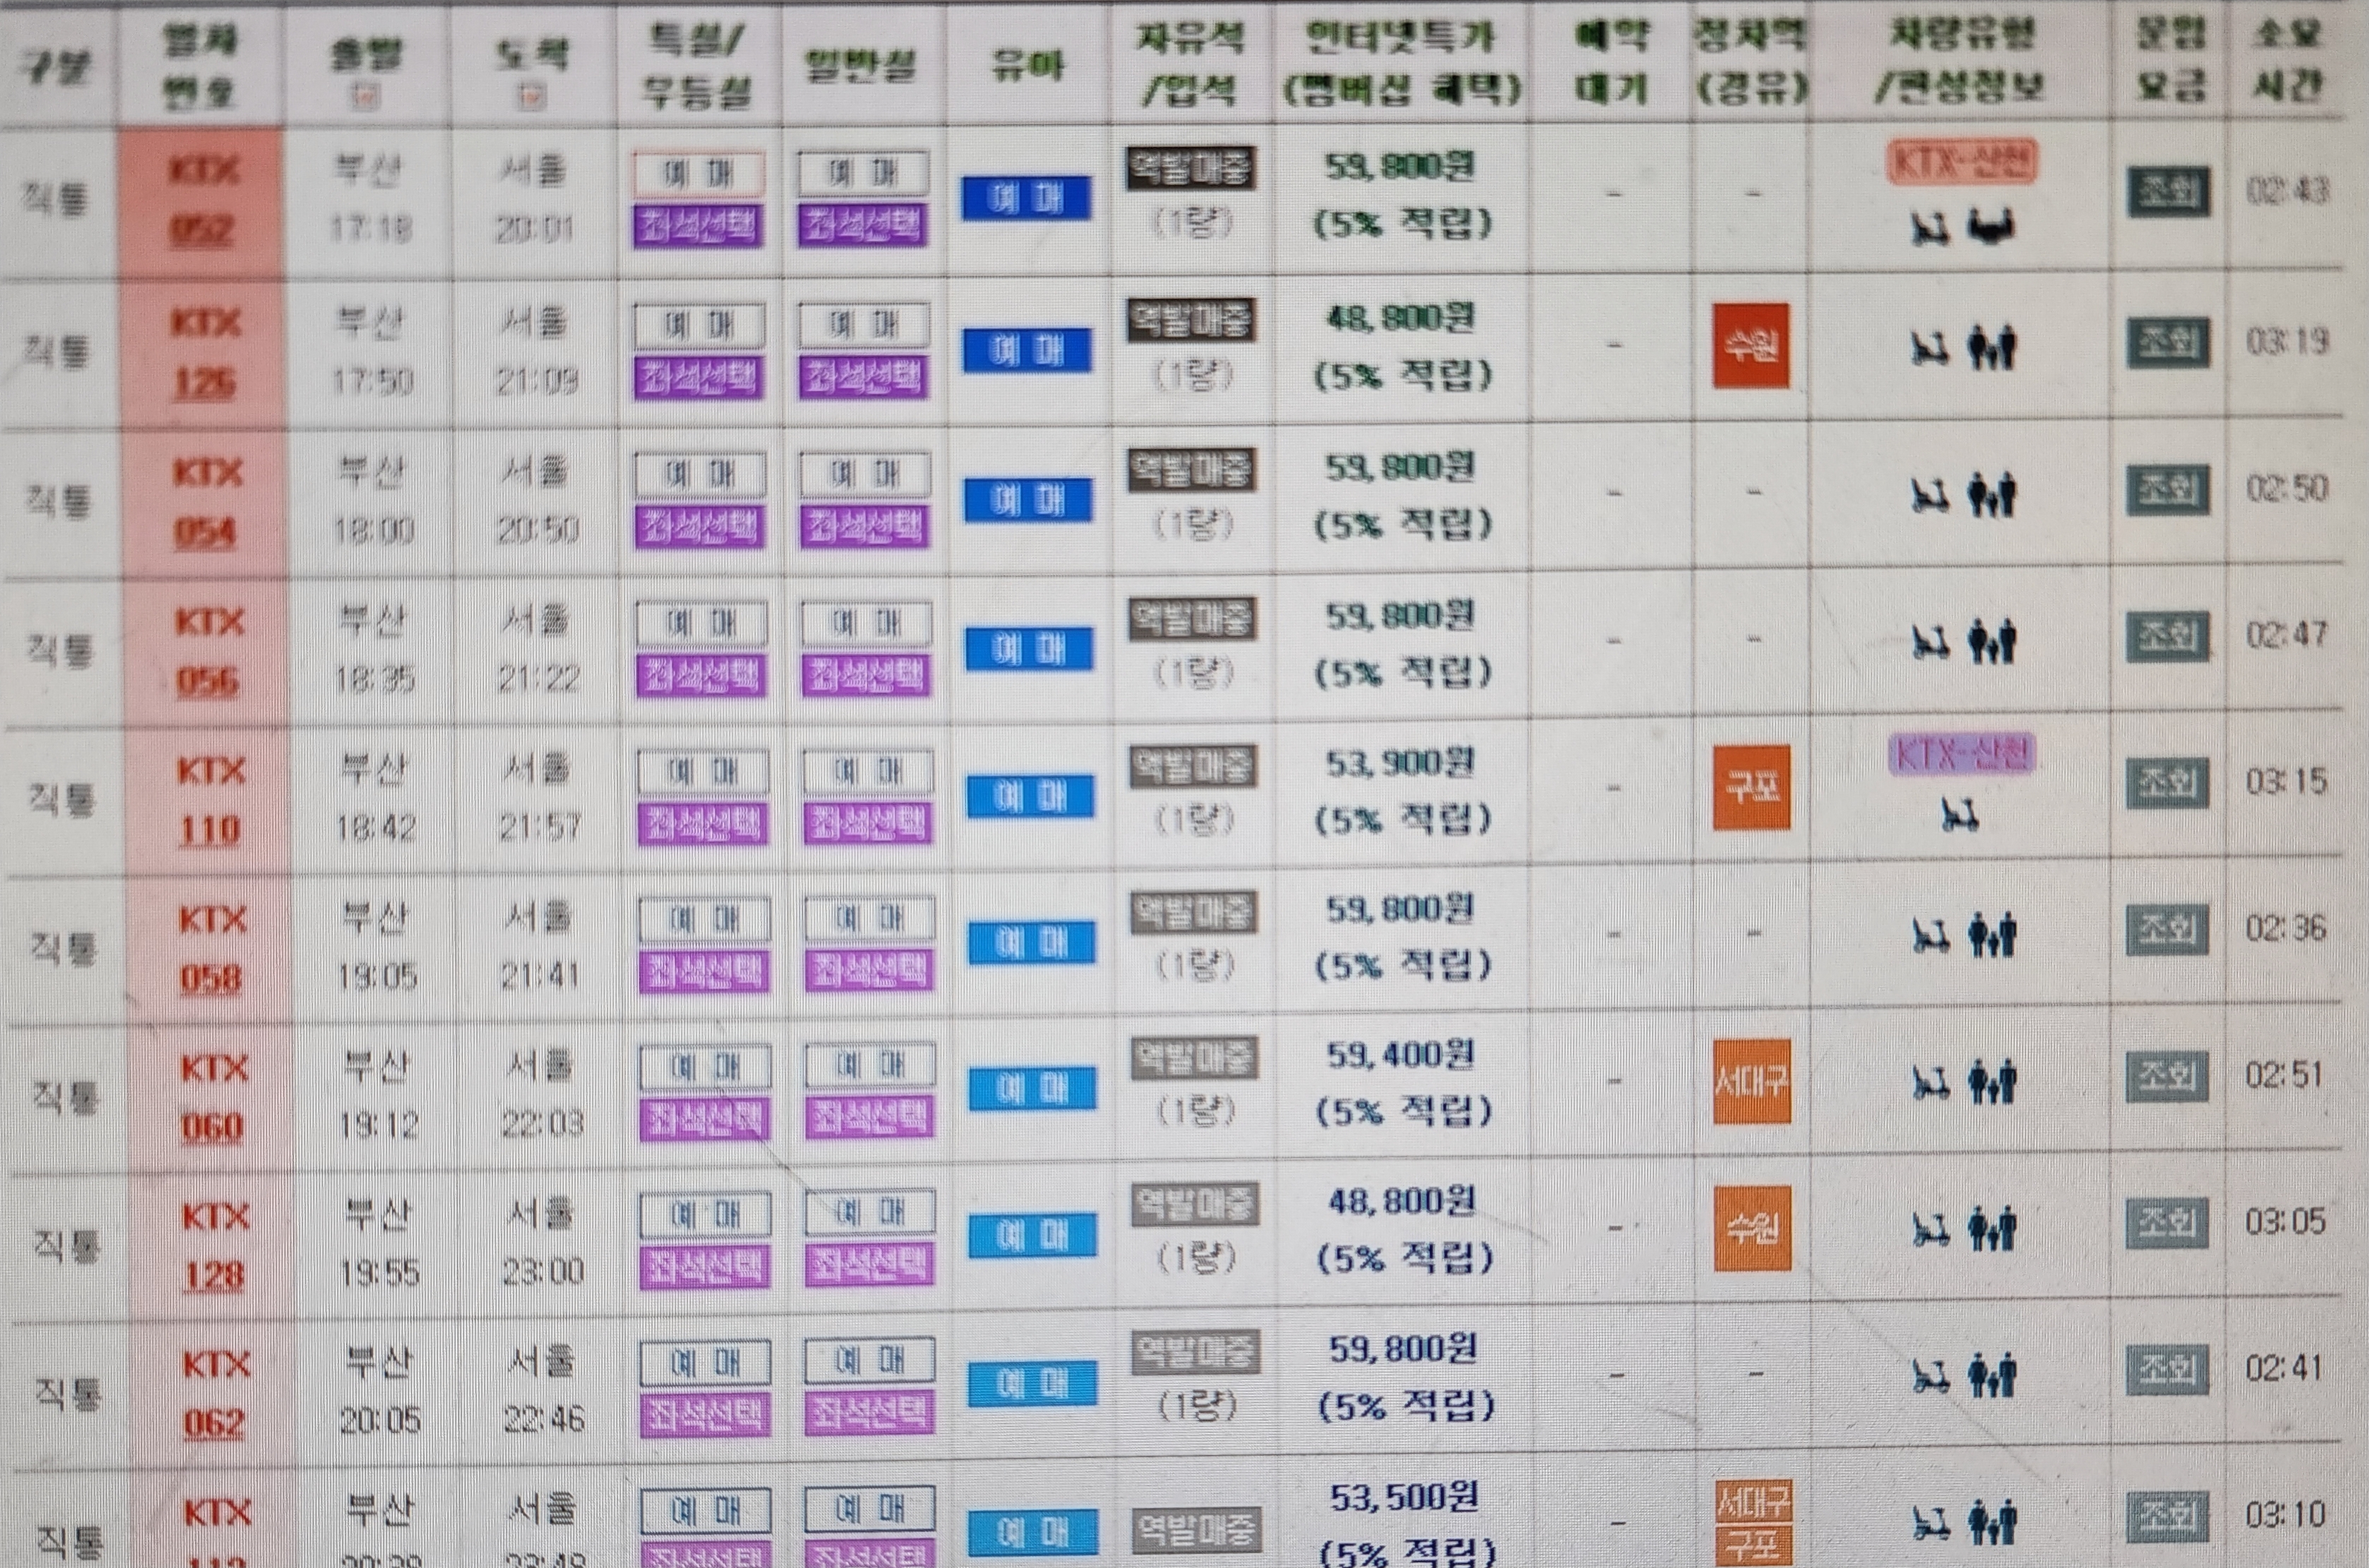The width and height of the screenshot is (2369, 1568).
Task: Click the sort icon under 도착 header
Action: pyautogui.click(x=533, y=97)
